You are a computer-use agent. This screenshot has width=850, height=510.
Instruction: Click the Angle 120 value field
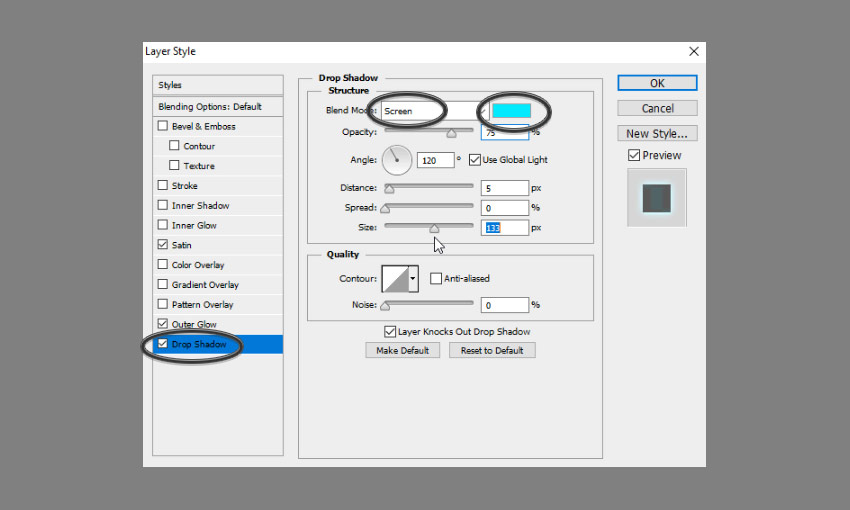tap(435, 160)
